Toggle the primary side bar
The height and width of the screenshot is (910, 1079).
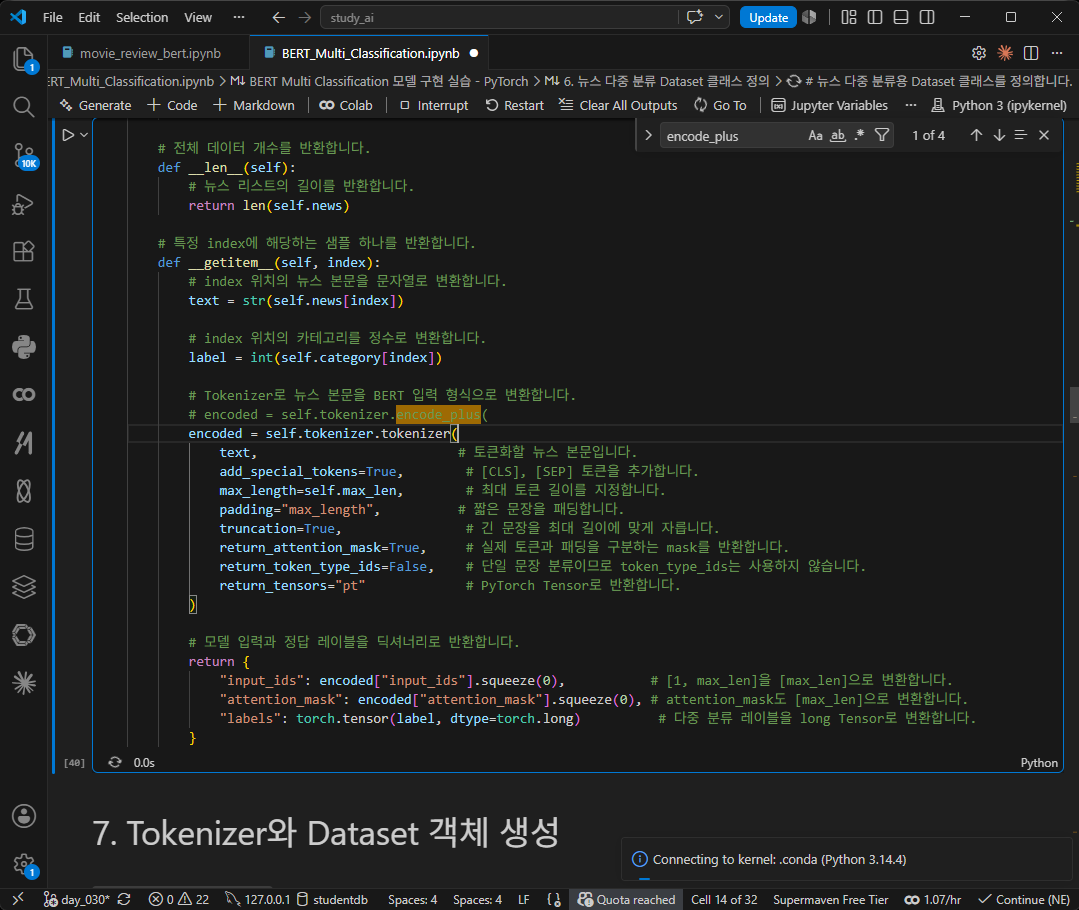875,17
